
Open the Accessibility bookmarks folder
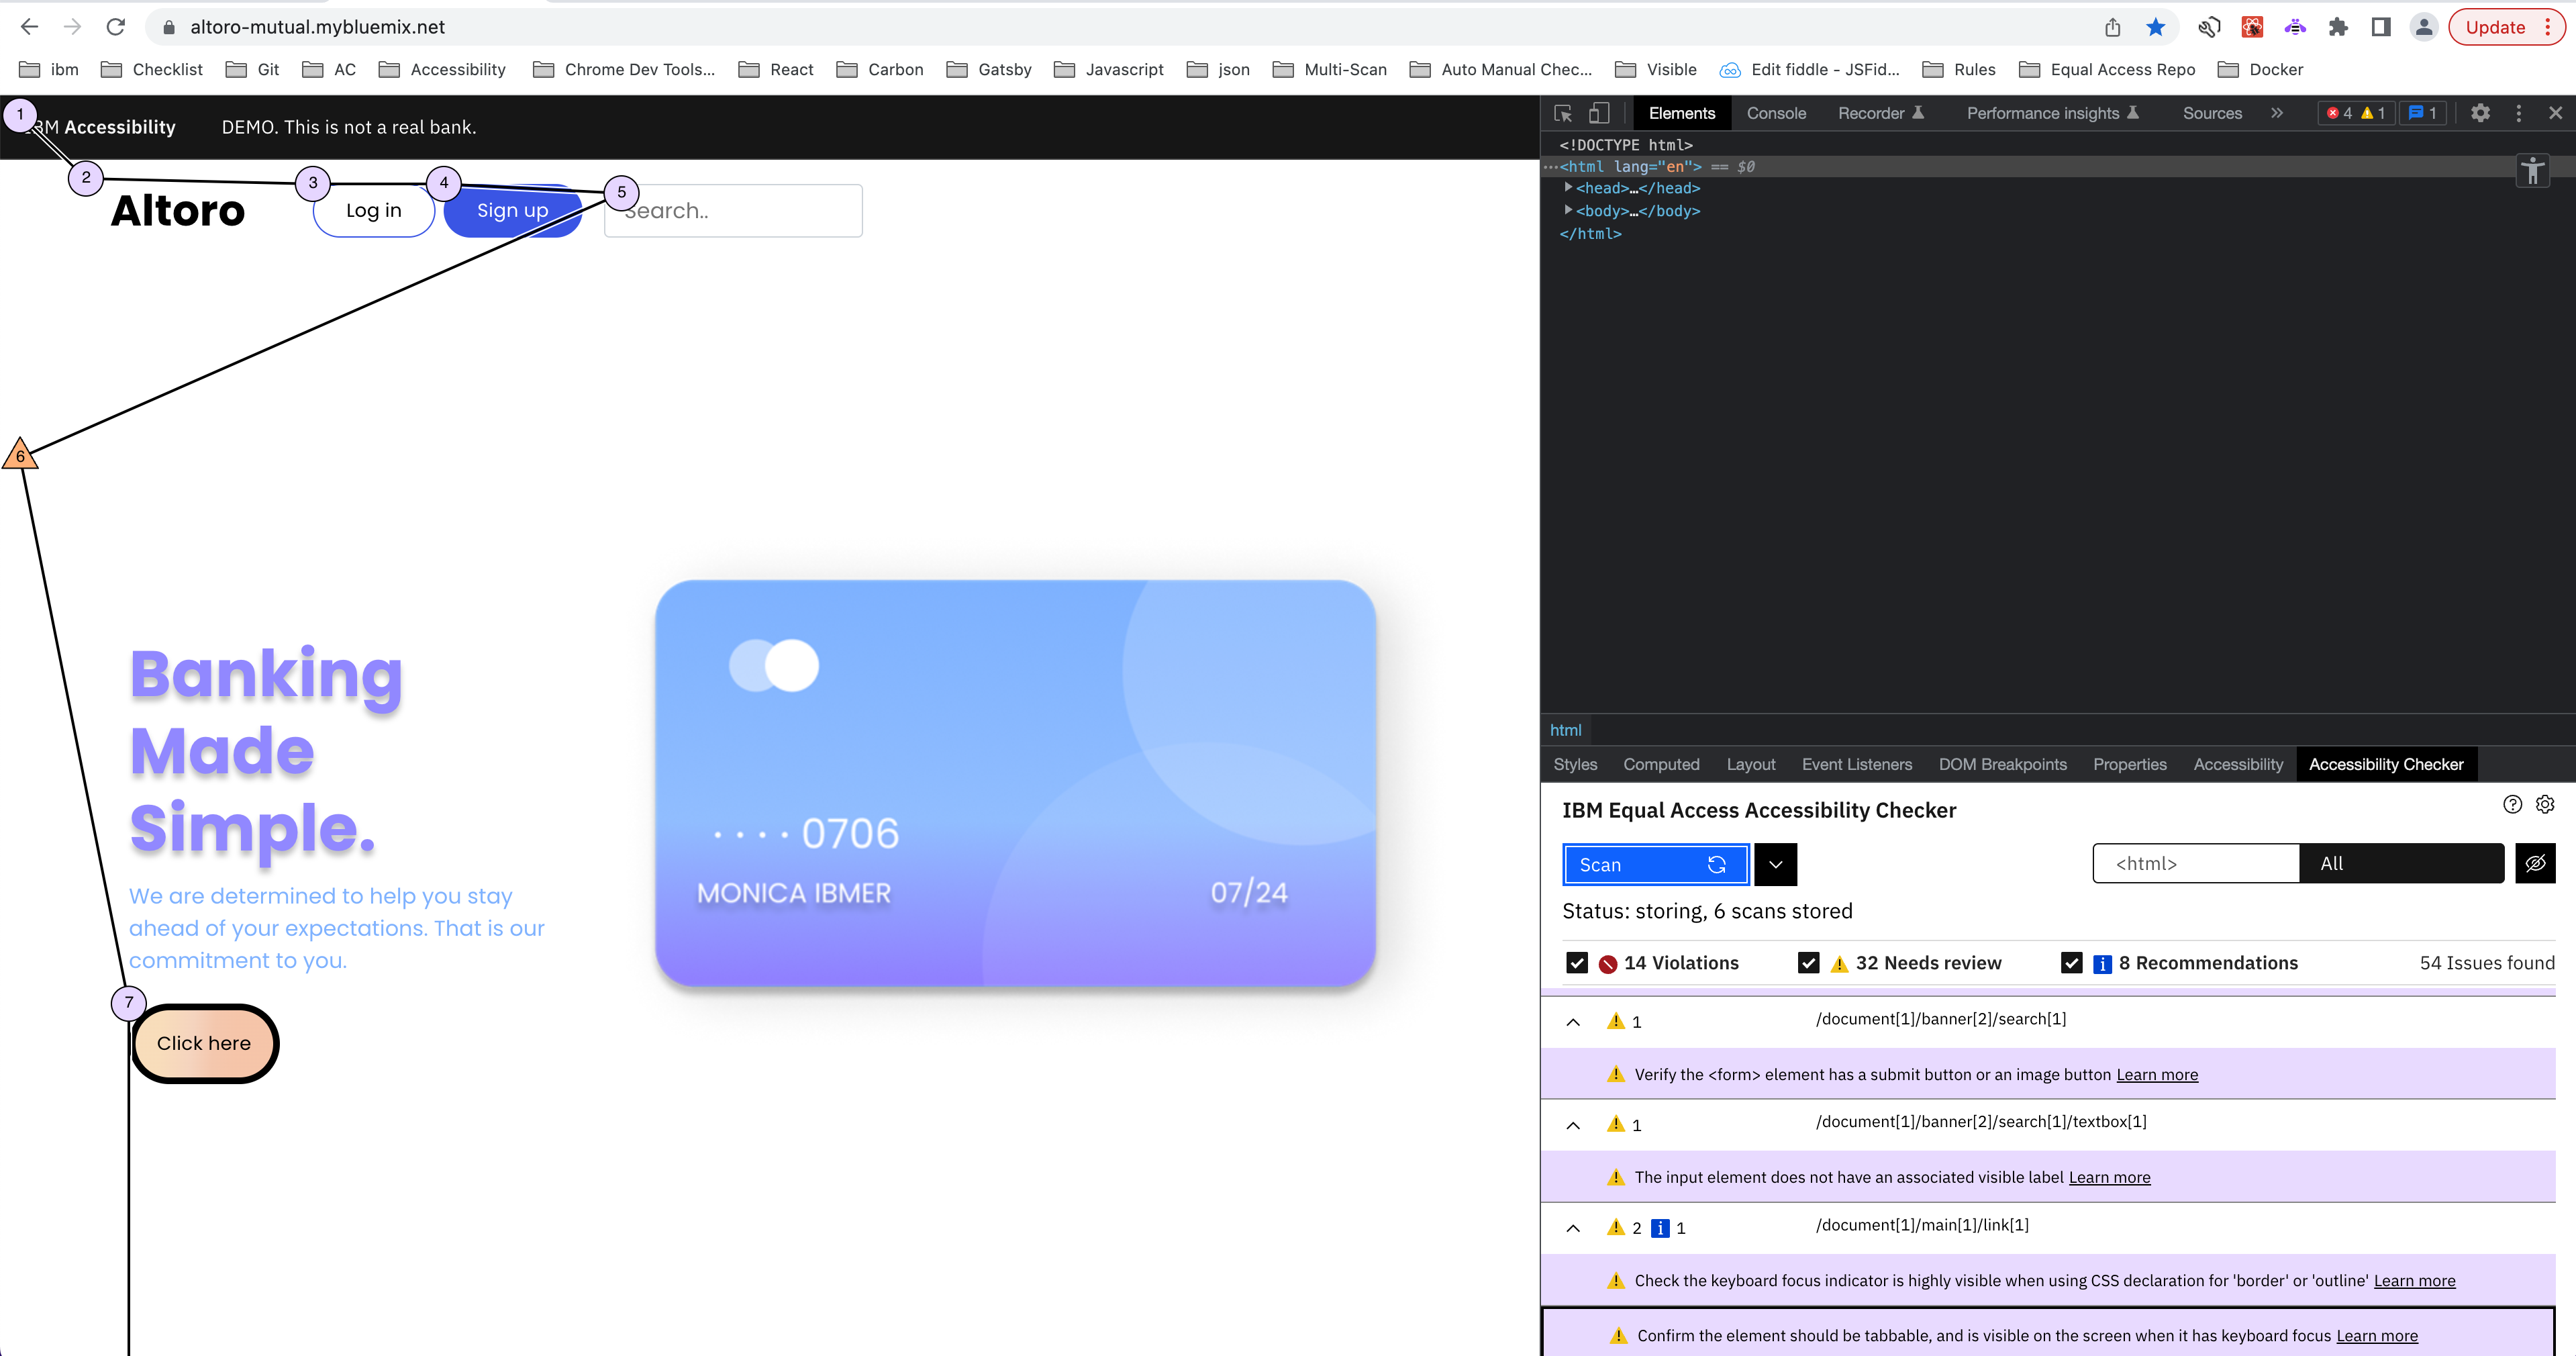click(x=442, y=69)
